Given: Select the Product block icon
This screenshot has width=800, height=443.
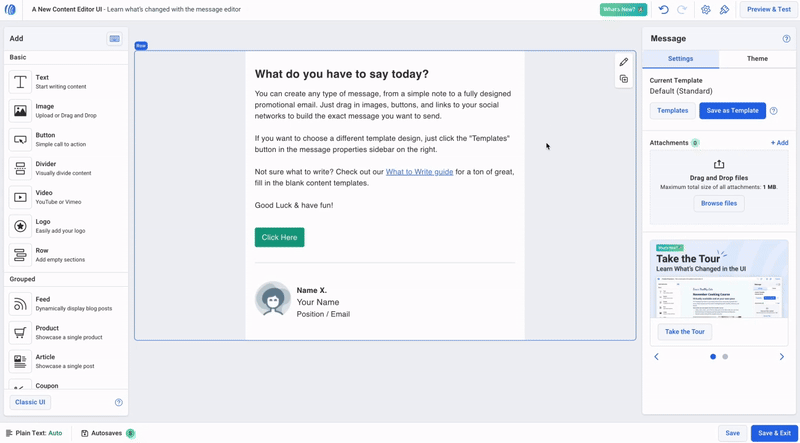Looking at the screenshot, I should point(20,333).
